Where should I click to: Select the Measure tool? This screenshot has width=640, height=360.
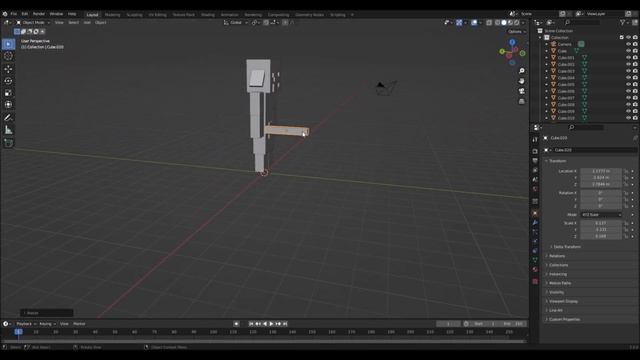click(x=8, y=130)
